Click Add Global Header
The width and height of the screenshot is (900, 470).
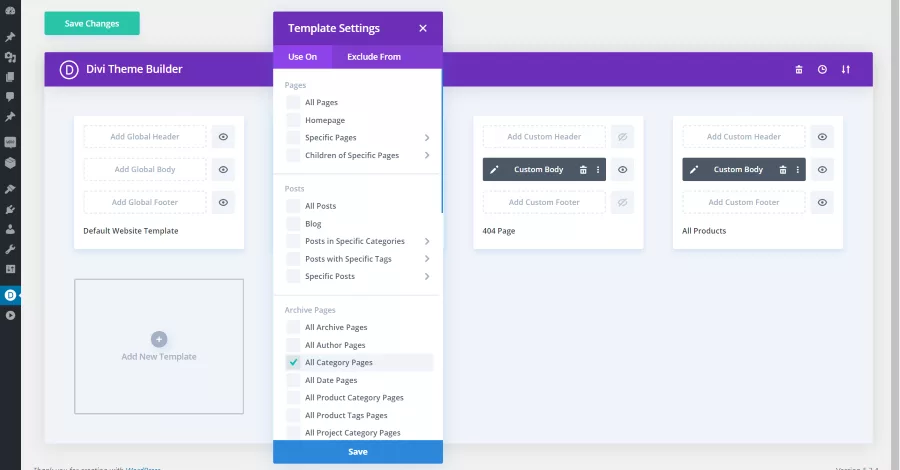(x=145, y=137)
